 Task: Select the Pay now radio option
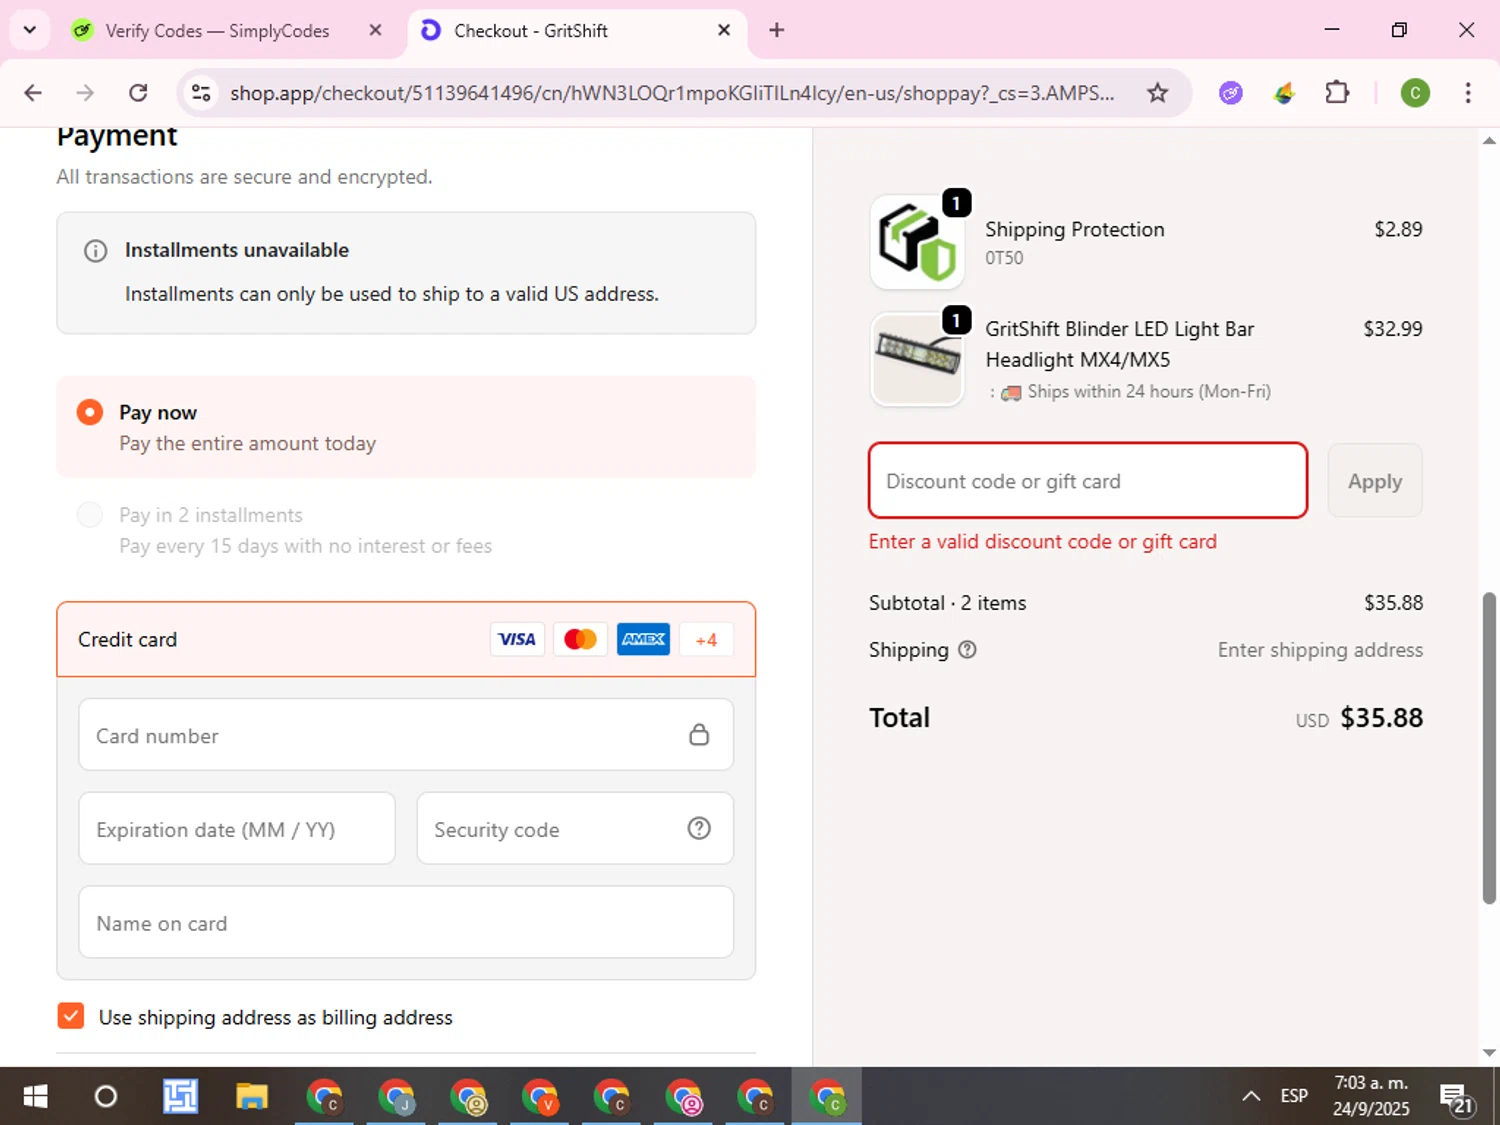click(x=90, y=412)
